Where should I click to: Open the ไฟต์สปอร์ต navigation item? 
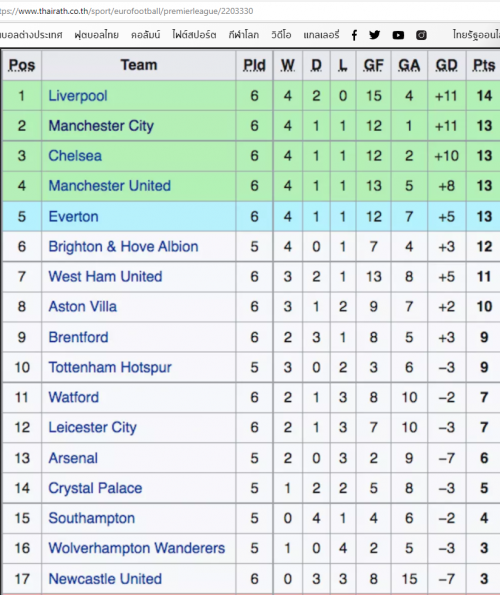click(x=194, y=35)
